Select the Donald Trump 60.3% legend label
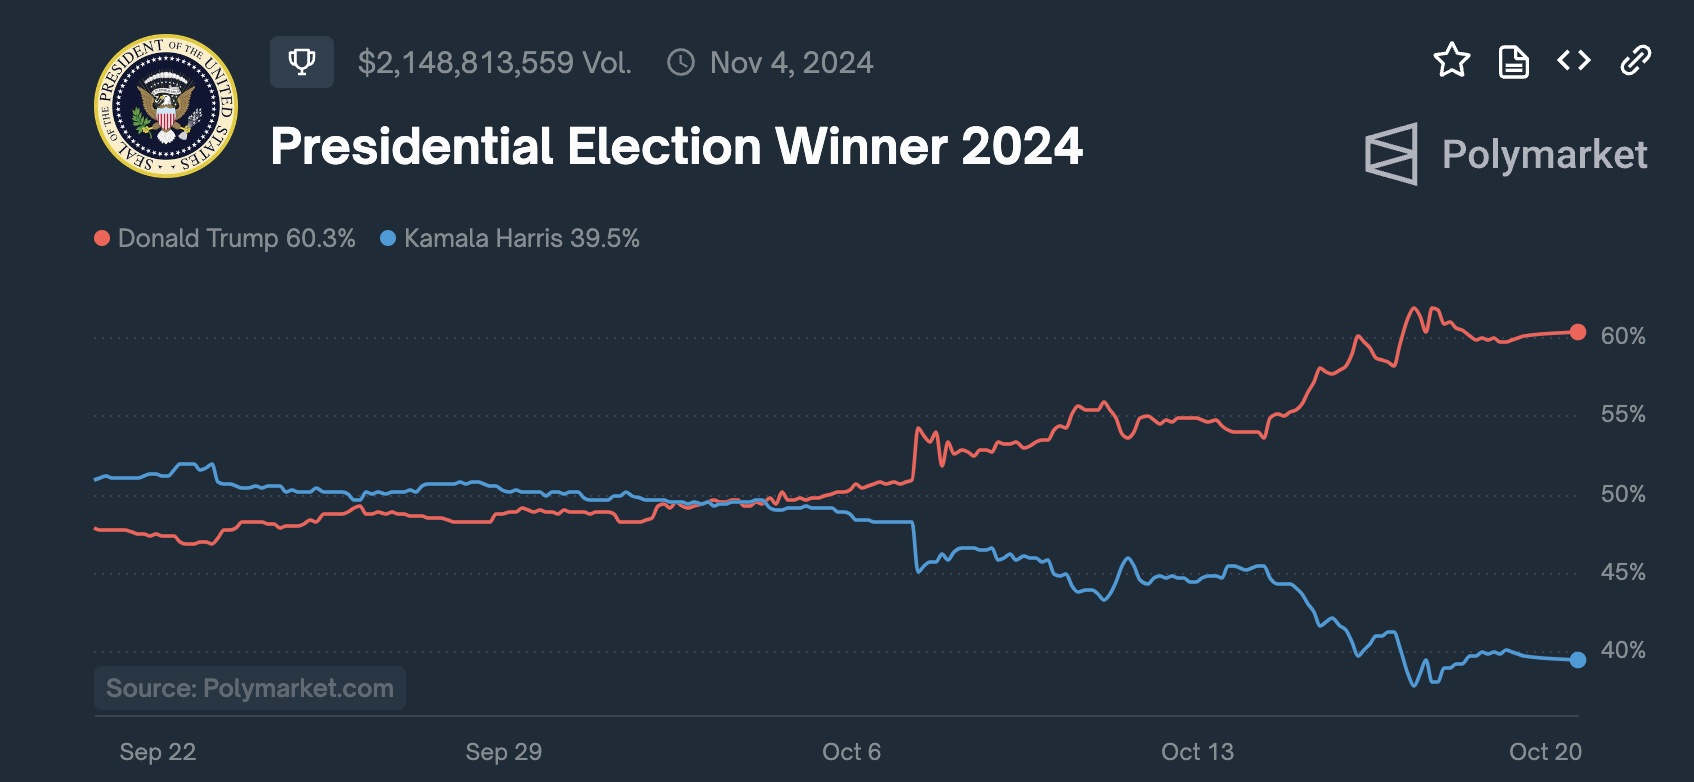 coord(236,238)
